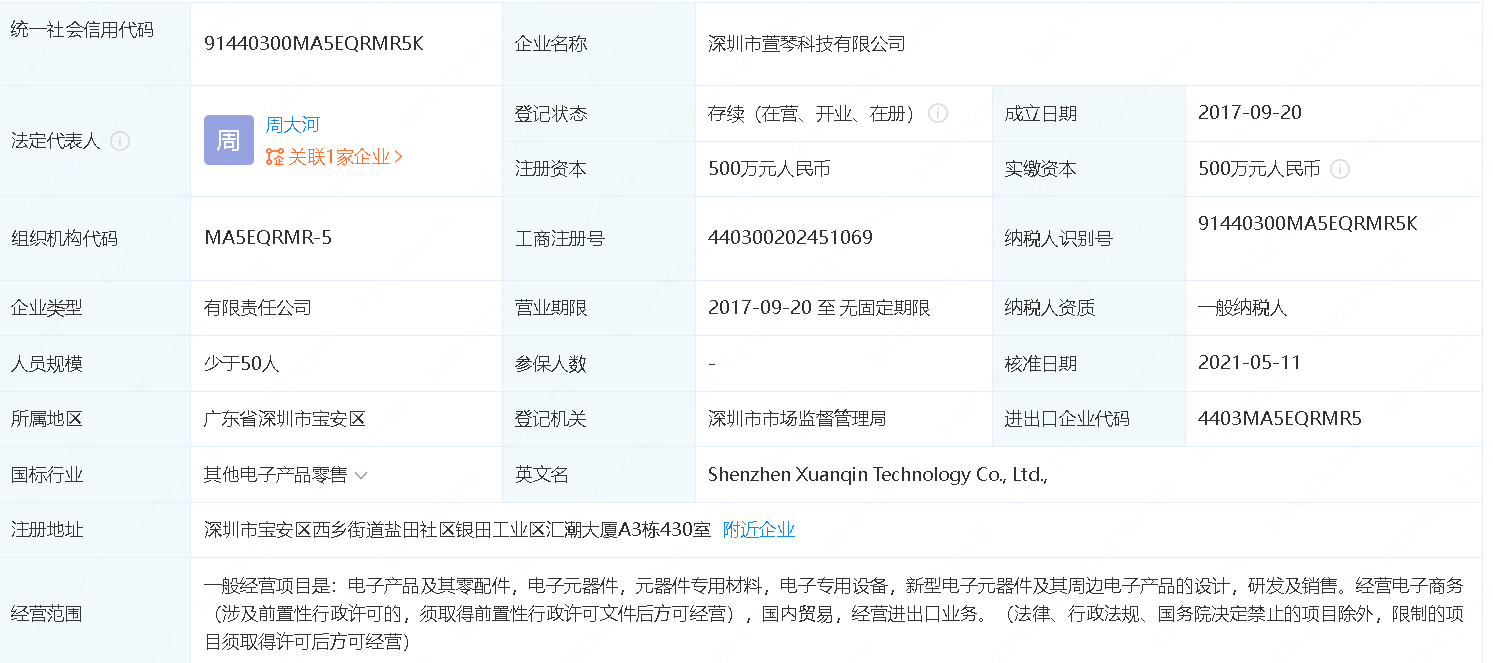1493x663 pixels.
Task: Click taxpayer ID value under 纳税人识别号
Action: pyautogui.click(x=1308, y=224)
